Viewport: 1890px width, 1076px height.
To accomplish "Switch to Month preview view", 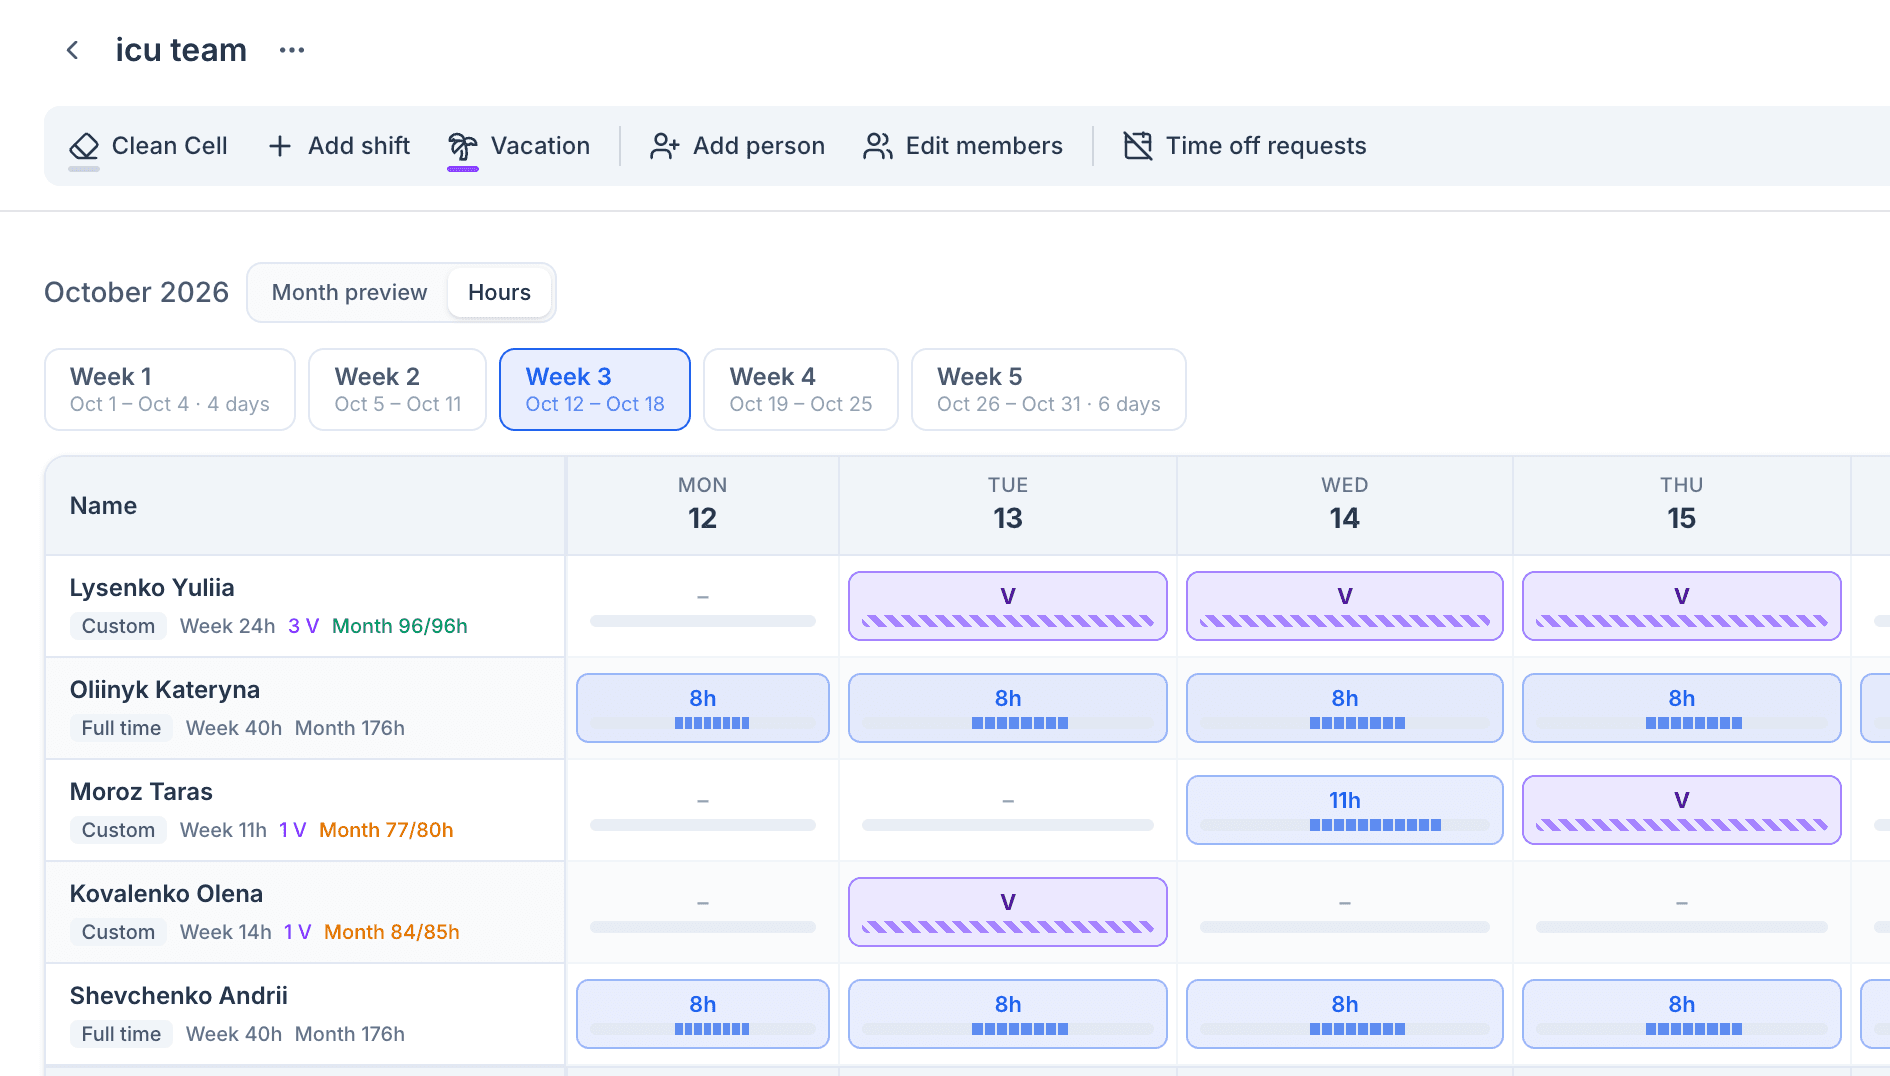I will click(349, 292).
